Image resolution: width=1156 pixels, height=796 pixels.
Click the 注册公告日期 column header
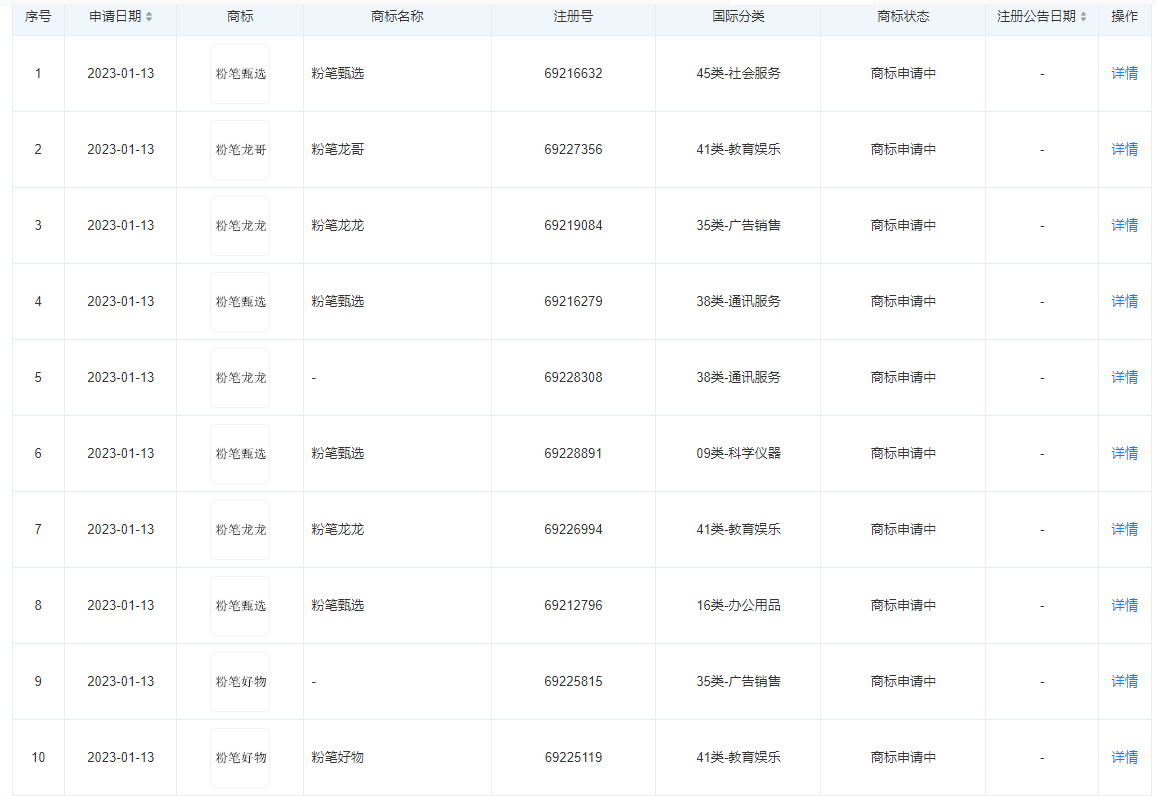click(1036, 17)
